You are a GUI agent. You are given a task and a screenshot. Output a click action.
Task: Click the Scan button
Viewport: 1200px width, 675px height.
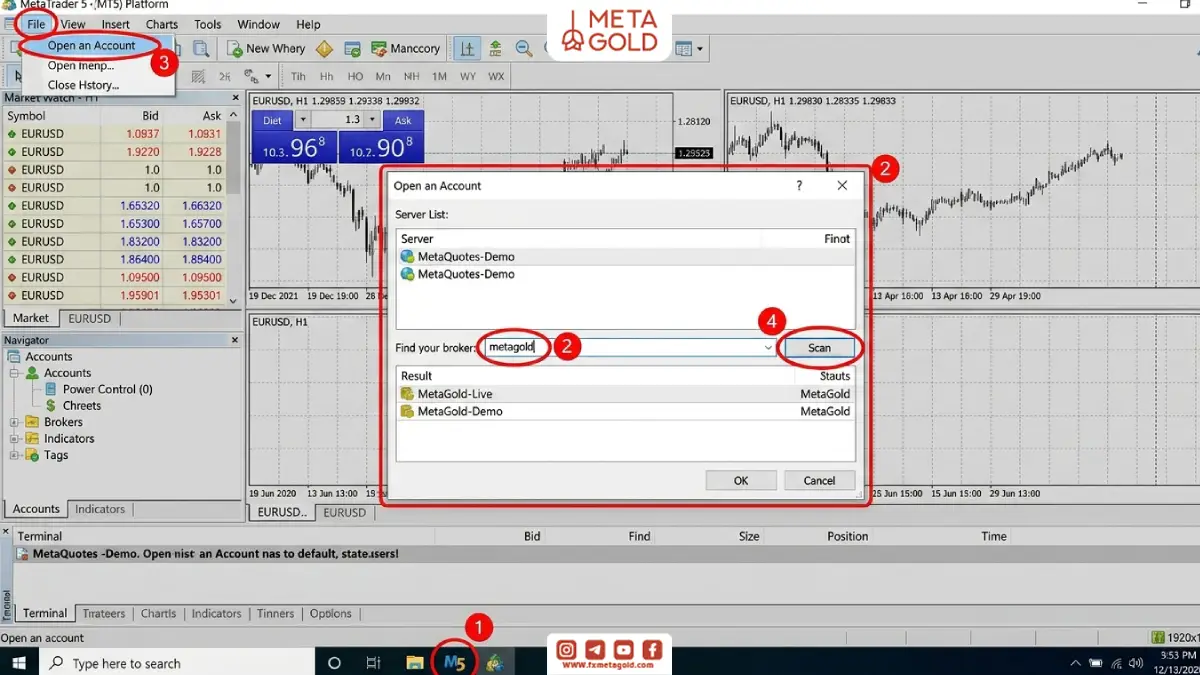pos(819,348)
